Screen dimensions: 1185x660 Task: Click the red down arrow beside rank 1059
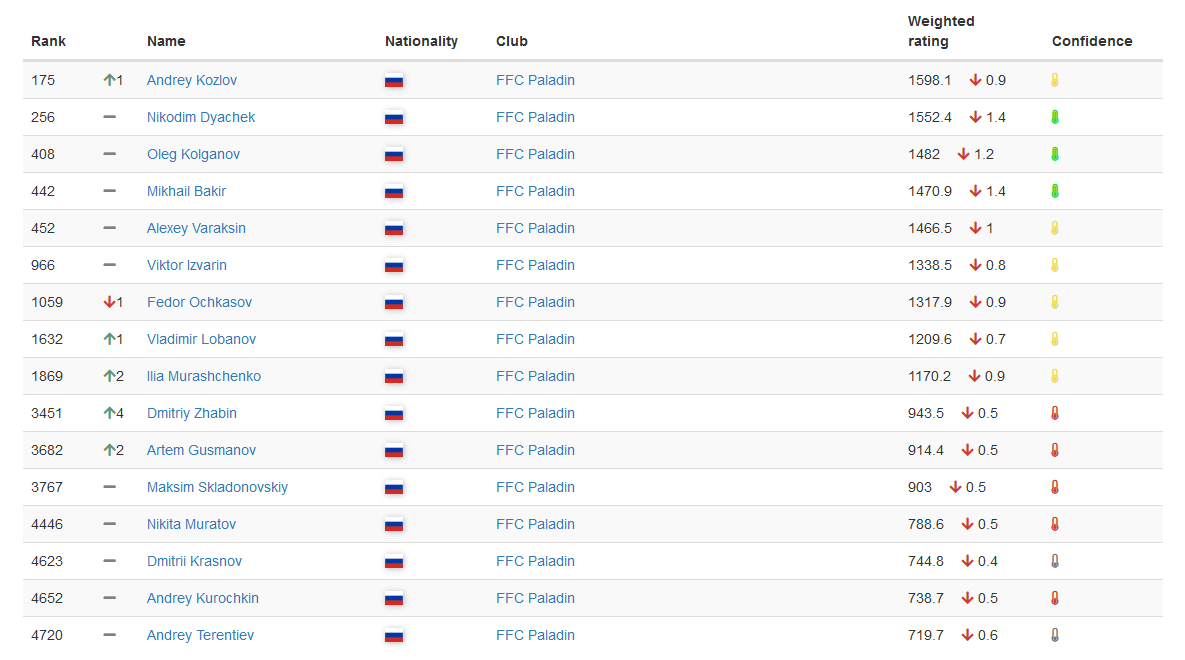[x=109, y=302]
